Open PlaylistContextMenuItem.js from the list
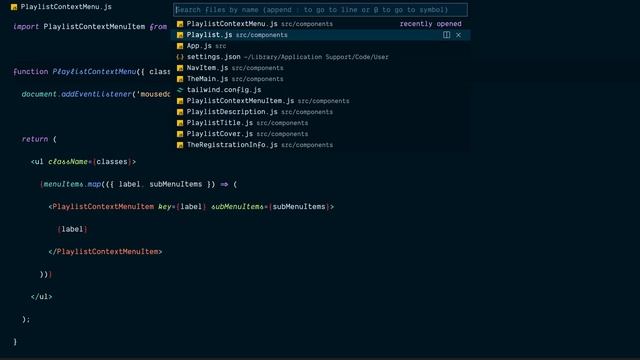The height and width of the screenshot is (360, 640). (320, 101)
